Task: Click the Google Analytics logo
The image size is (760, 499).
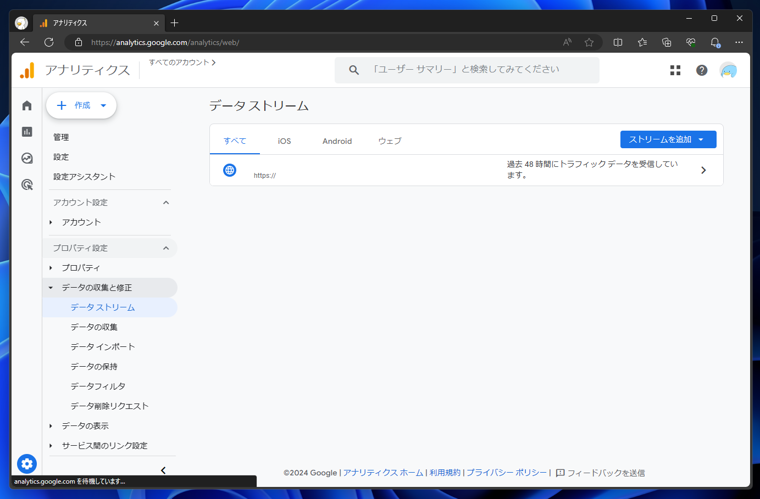Action: click(x=28, y=70)
